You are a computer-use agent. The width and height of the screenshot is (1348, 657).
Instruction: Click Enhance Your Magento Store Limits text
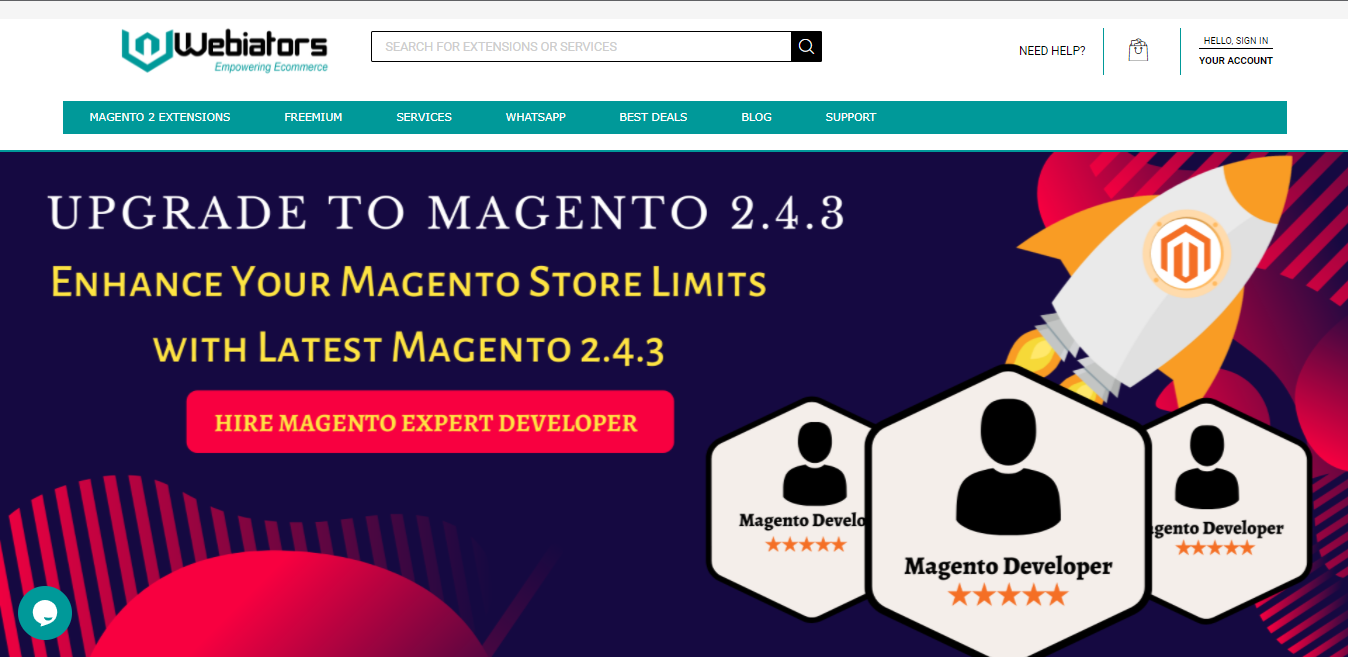coord(408,283)
